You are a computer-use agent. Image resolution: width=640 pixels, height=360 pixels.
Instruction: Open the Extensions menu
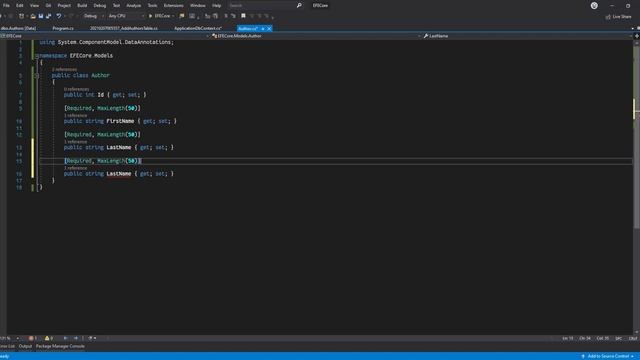click(x=173, y=6)
